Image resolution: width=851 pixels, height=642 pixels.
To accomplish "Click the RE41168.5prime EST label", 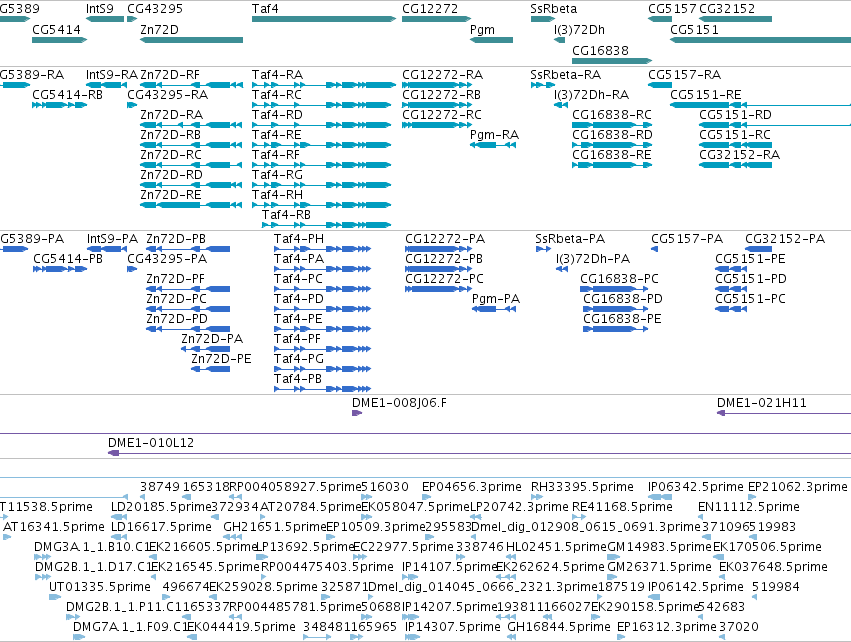I will pos(623,507).
